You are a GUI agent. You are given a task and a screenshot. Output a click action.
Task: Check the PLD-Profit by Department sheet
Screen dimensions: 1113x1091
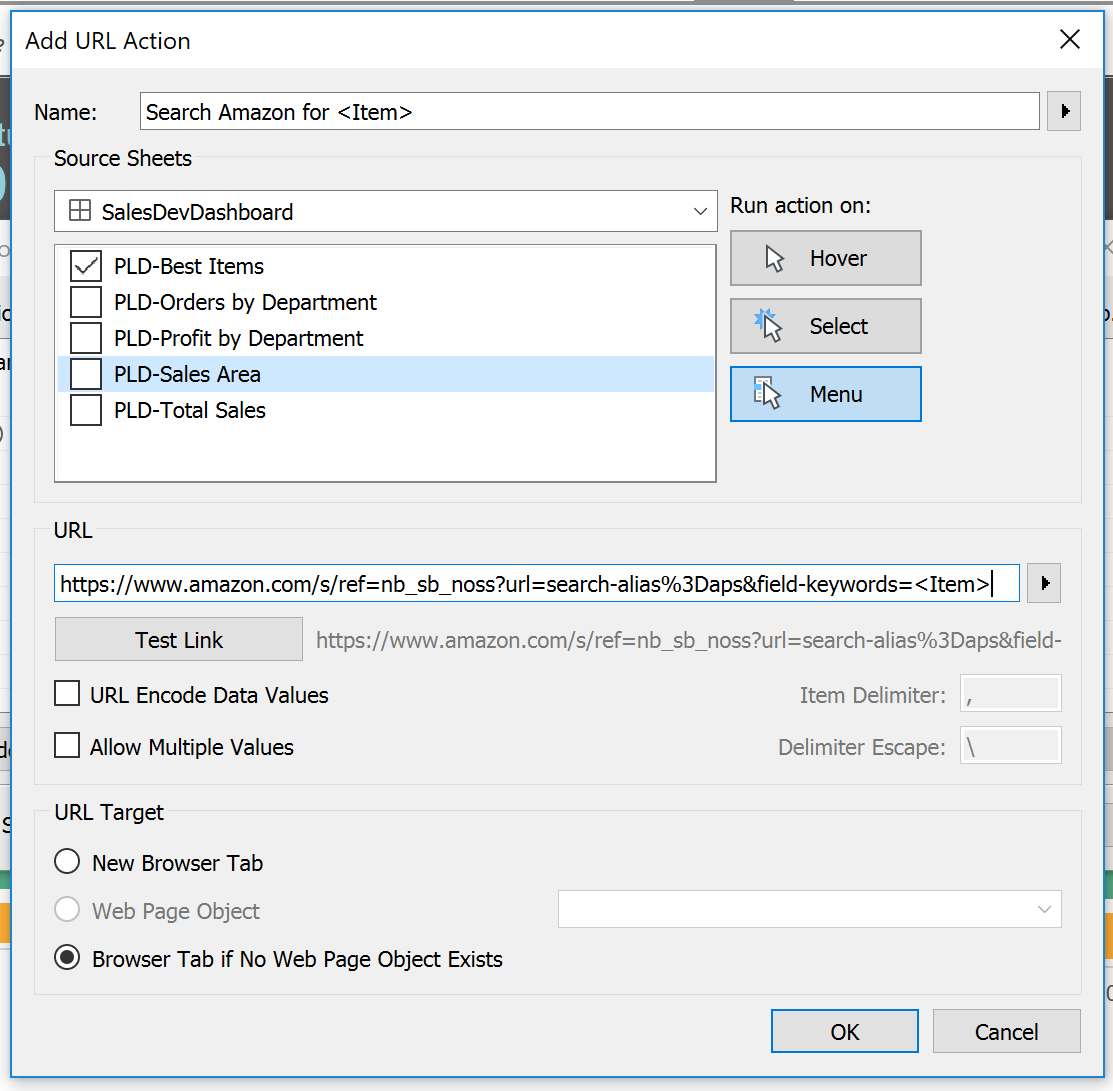pos(86,338)
